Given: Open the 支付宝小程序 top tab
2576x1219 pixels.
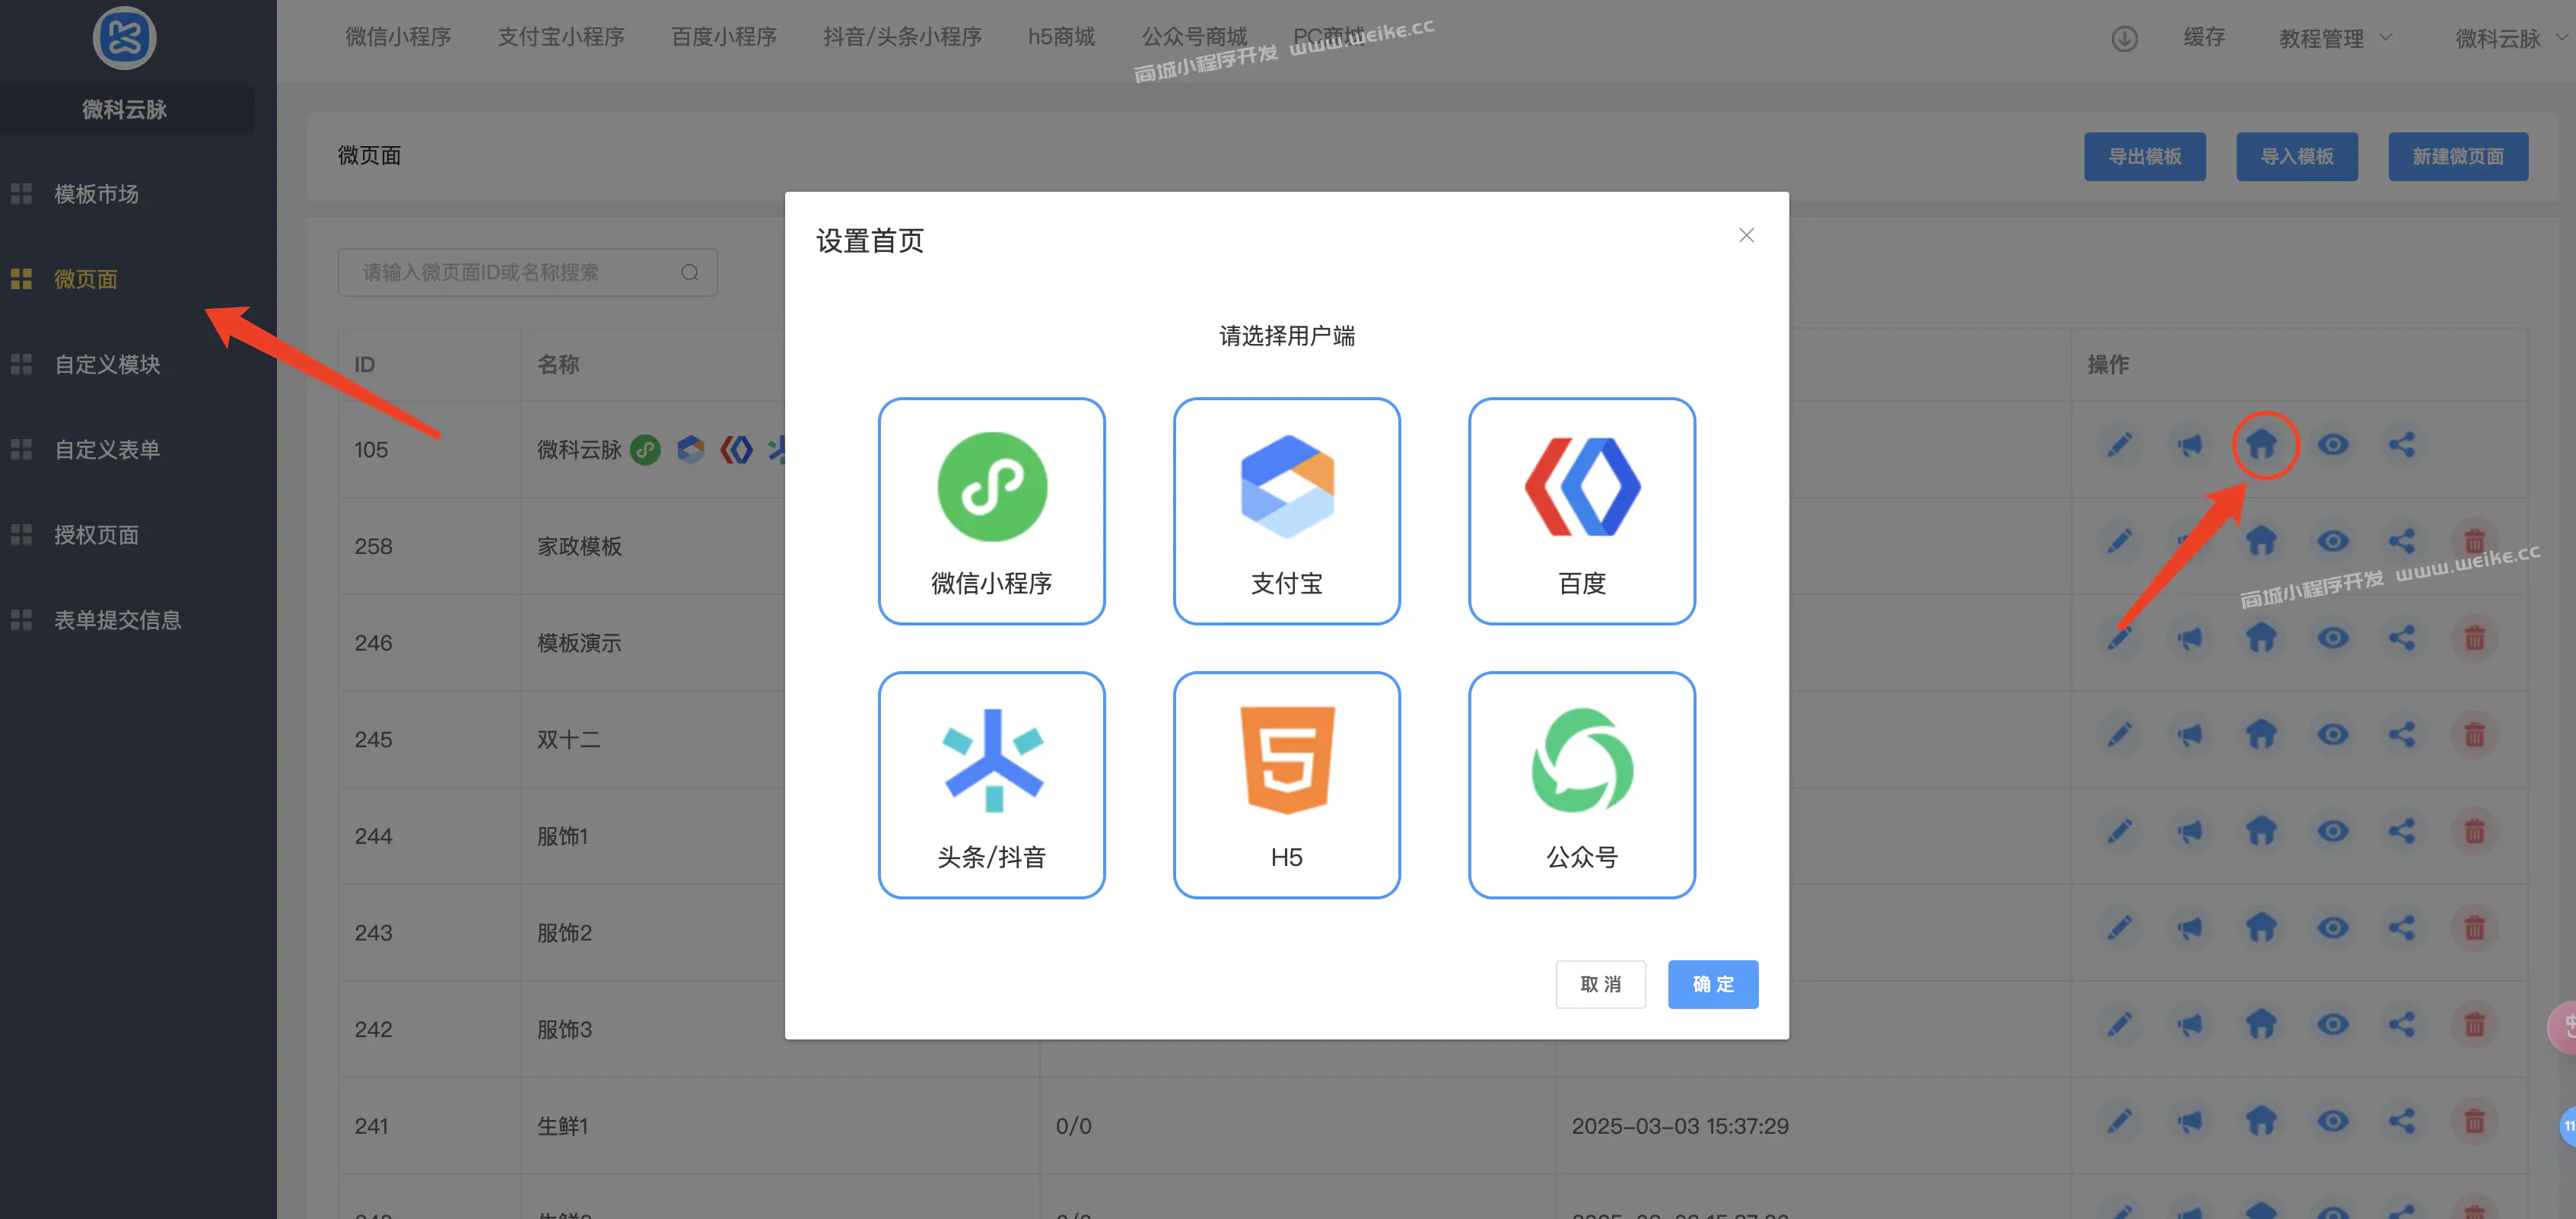Looking at the screenshot, I should coord(561,37).
